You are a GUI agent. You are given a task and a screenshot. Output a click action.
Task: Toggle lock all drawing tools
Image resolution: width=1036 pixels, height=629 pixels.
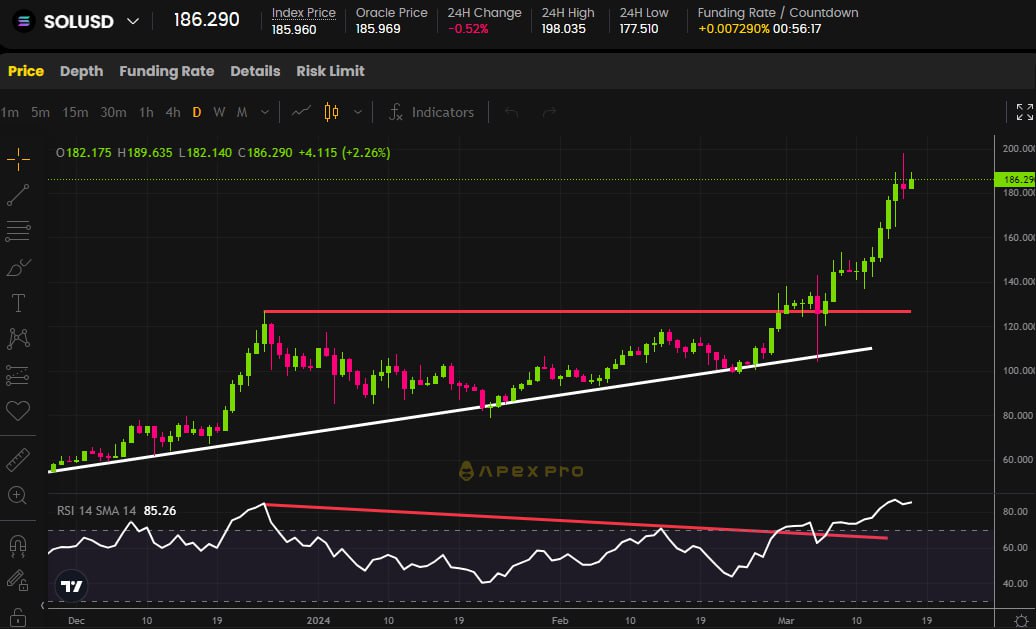click(x=18, y=617)
